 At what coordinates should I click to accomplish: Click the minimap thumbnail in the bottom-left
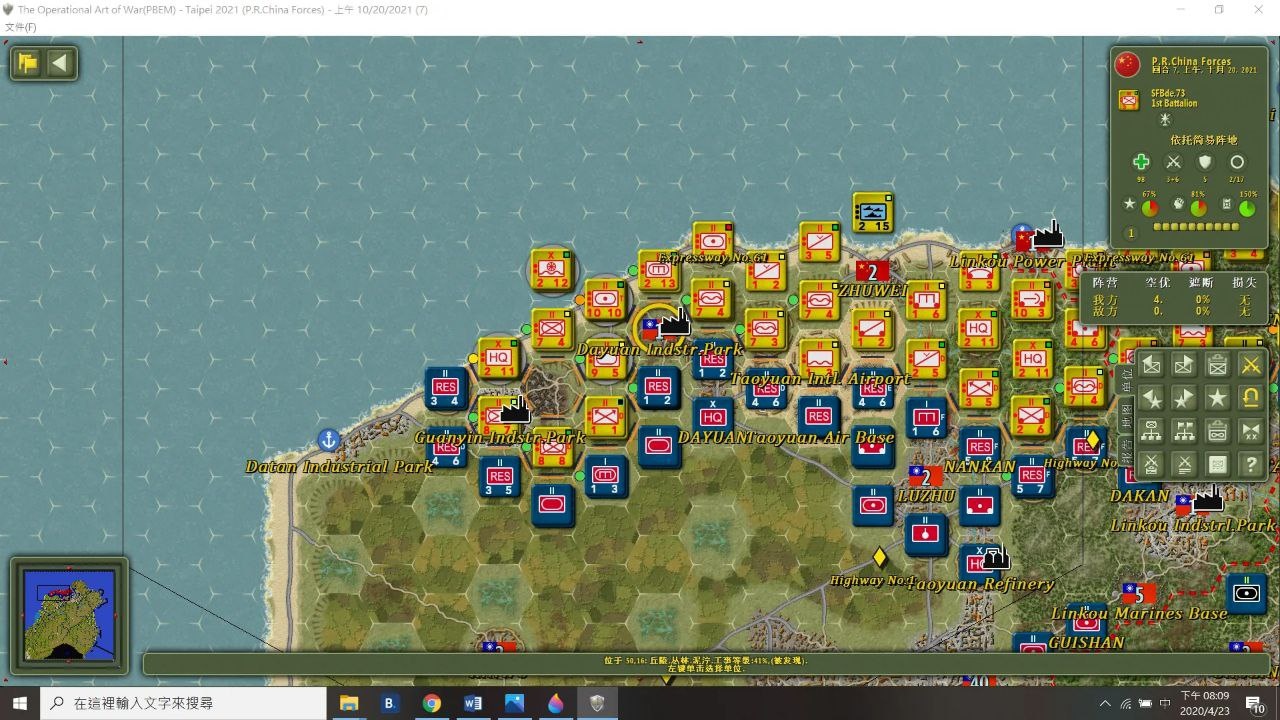(x=69, y=615)
